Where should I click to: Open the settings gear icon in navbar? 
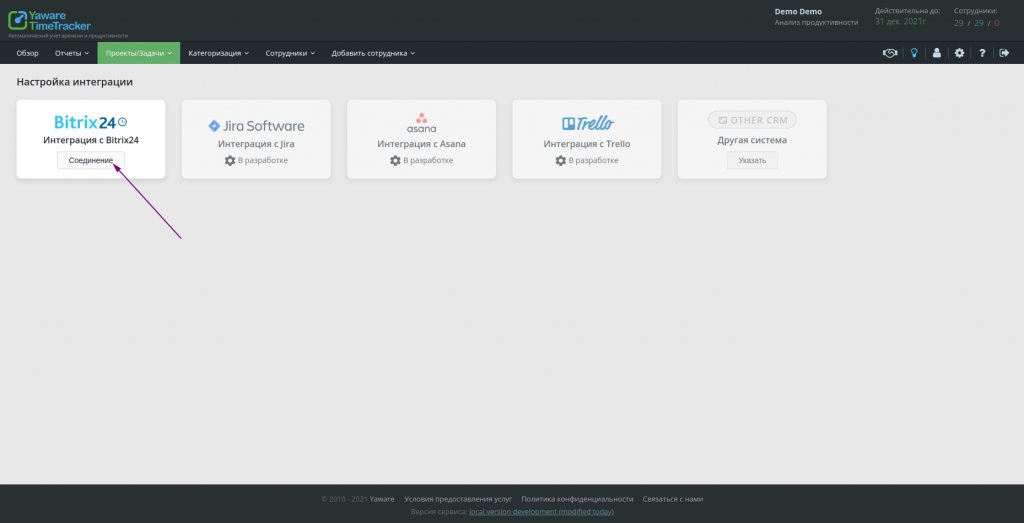click(x=959, y=53)
